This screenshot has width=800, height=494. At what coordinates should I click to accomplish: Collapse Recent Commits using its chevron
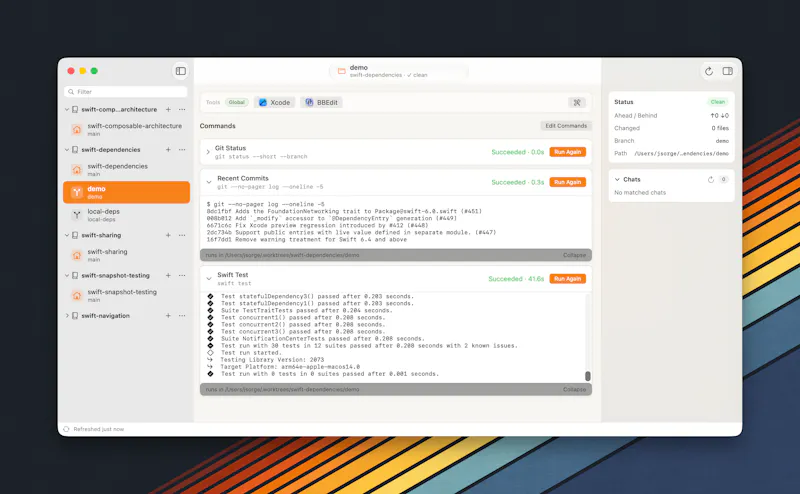click(209, 182)
